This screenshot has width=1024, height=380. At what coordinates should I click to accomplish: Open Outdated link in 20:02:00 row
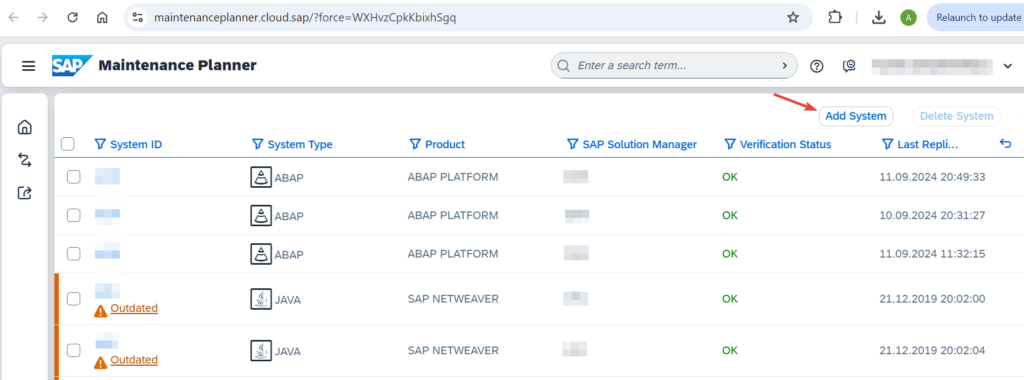(134, 308)
